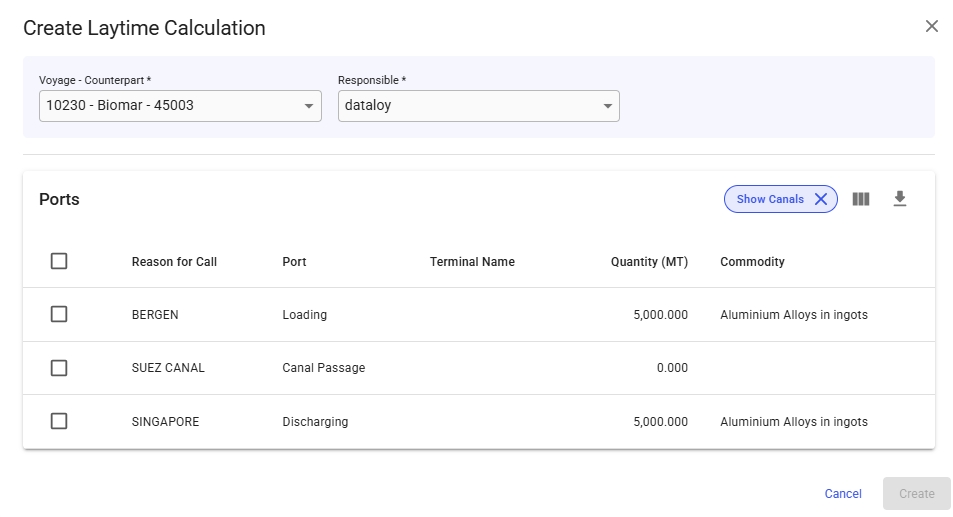Close the Create Laytime Calculation dialog
Image resolution: width=953 pixels, height=517 pixels.
tap(931, 27)
